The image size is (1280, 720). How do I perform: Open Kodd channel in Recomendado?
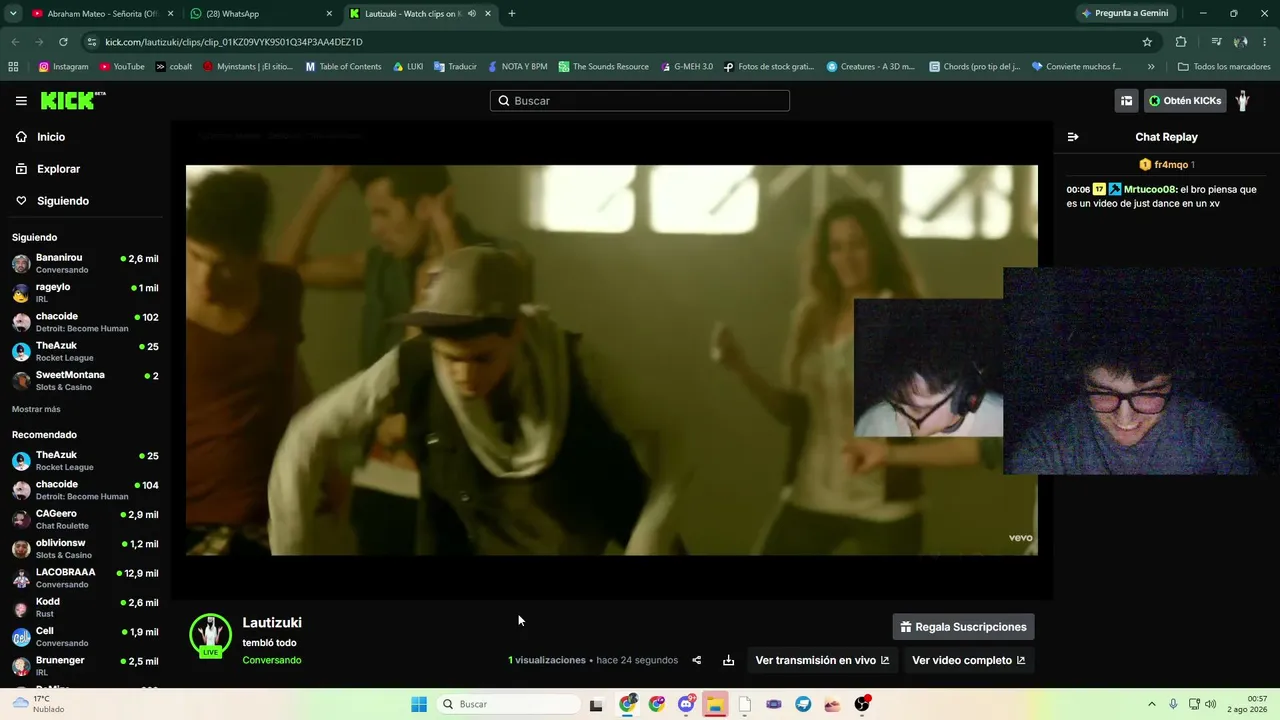85,608
